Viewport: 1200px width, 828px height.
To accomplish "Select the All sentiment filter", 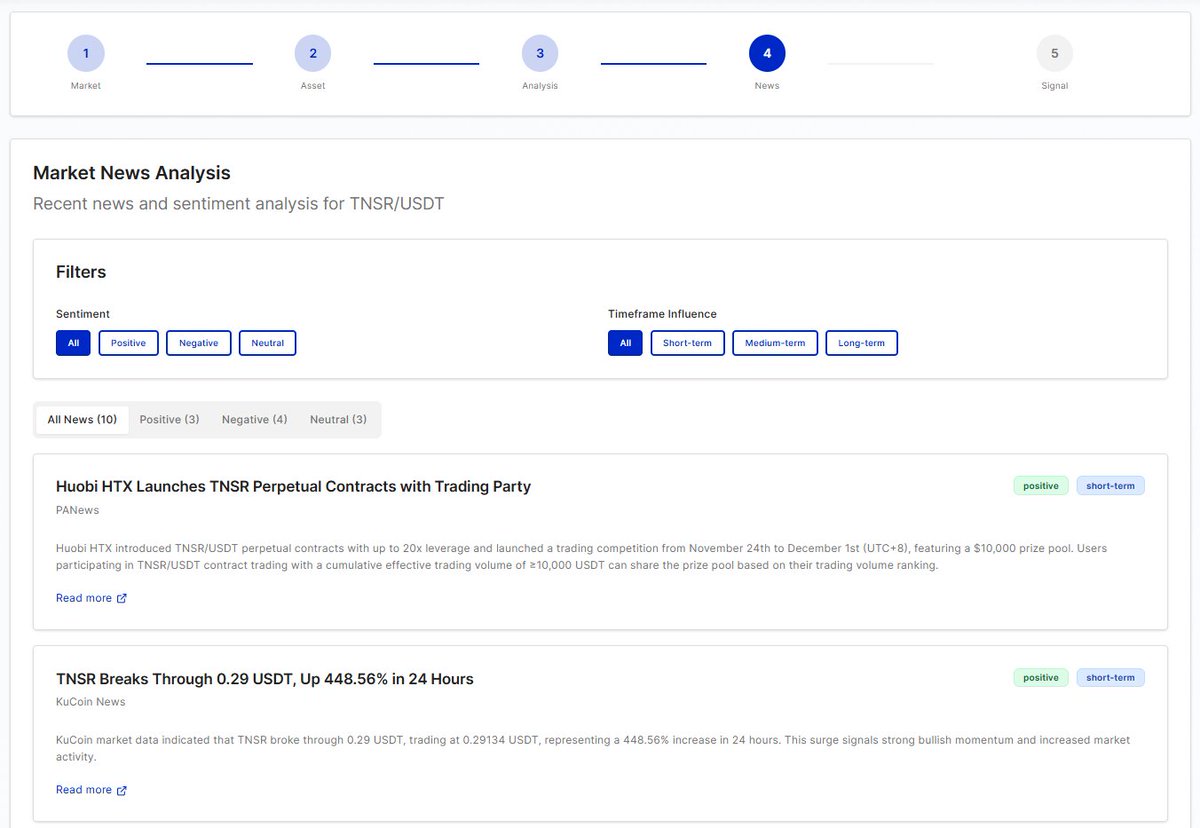I will click(x=73, y=343).
